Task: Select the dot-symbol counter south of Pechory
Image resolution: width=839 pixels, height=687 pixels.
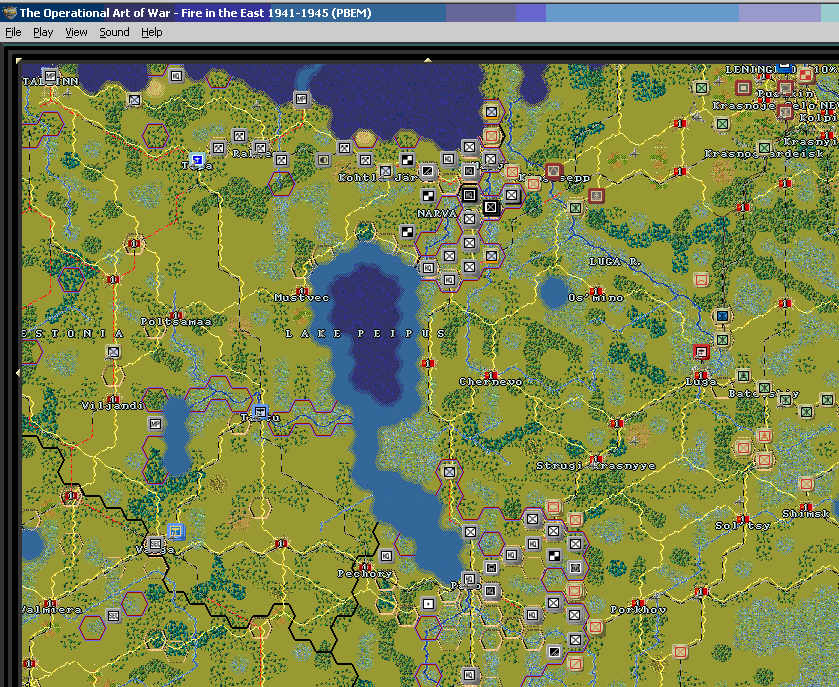Action: (428, 604)
